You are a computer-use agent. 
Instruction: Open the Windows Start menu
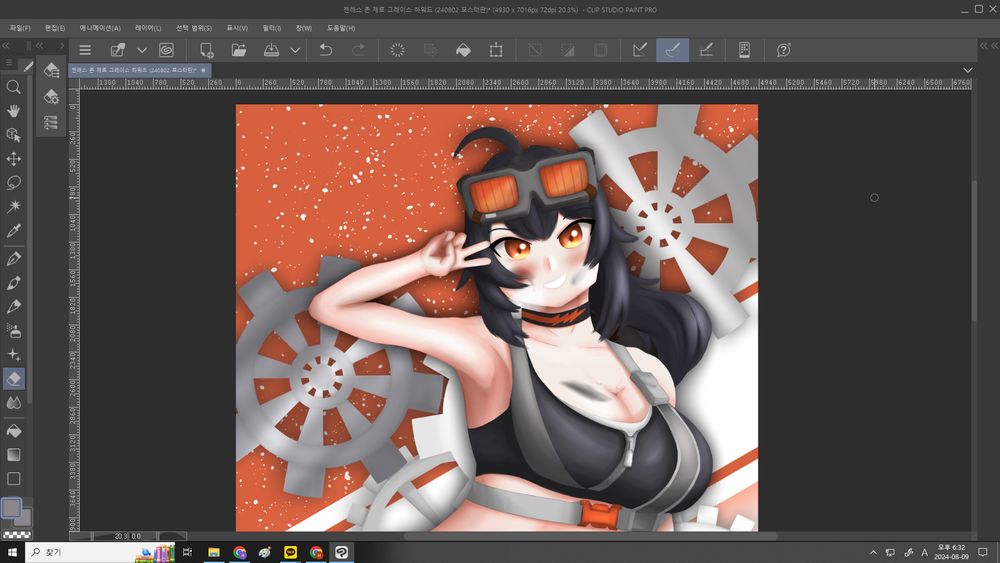pyautogui.click(x=11, y=552)
